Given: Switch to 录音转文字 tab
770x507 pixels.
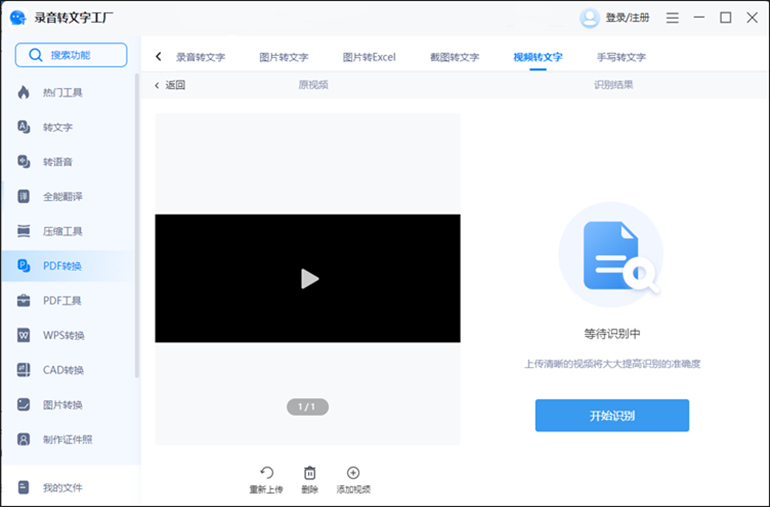Looking at the screenshot, I should coord(200,57).
